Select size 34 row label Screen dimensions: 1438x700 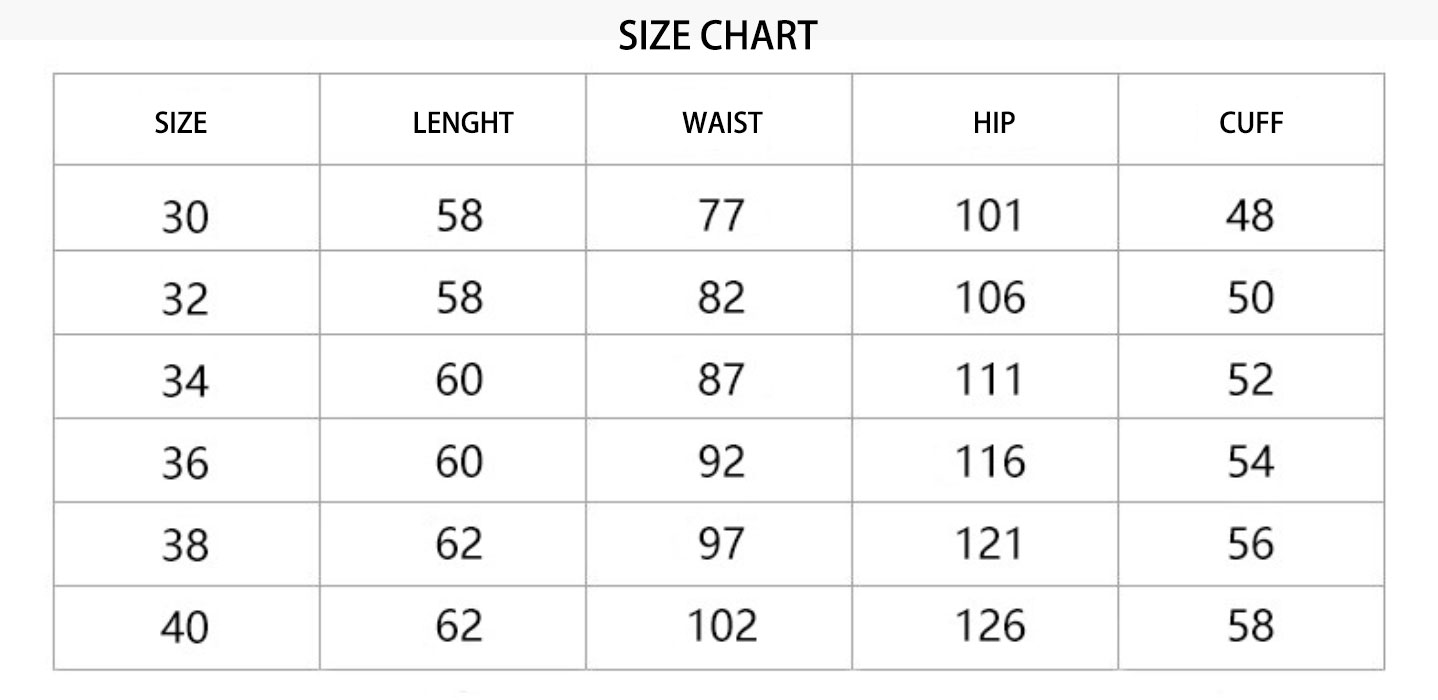pyautogui.click(x=185, y=381)
